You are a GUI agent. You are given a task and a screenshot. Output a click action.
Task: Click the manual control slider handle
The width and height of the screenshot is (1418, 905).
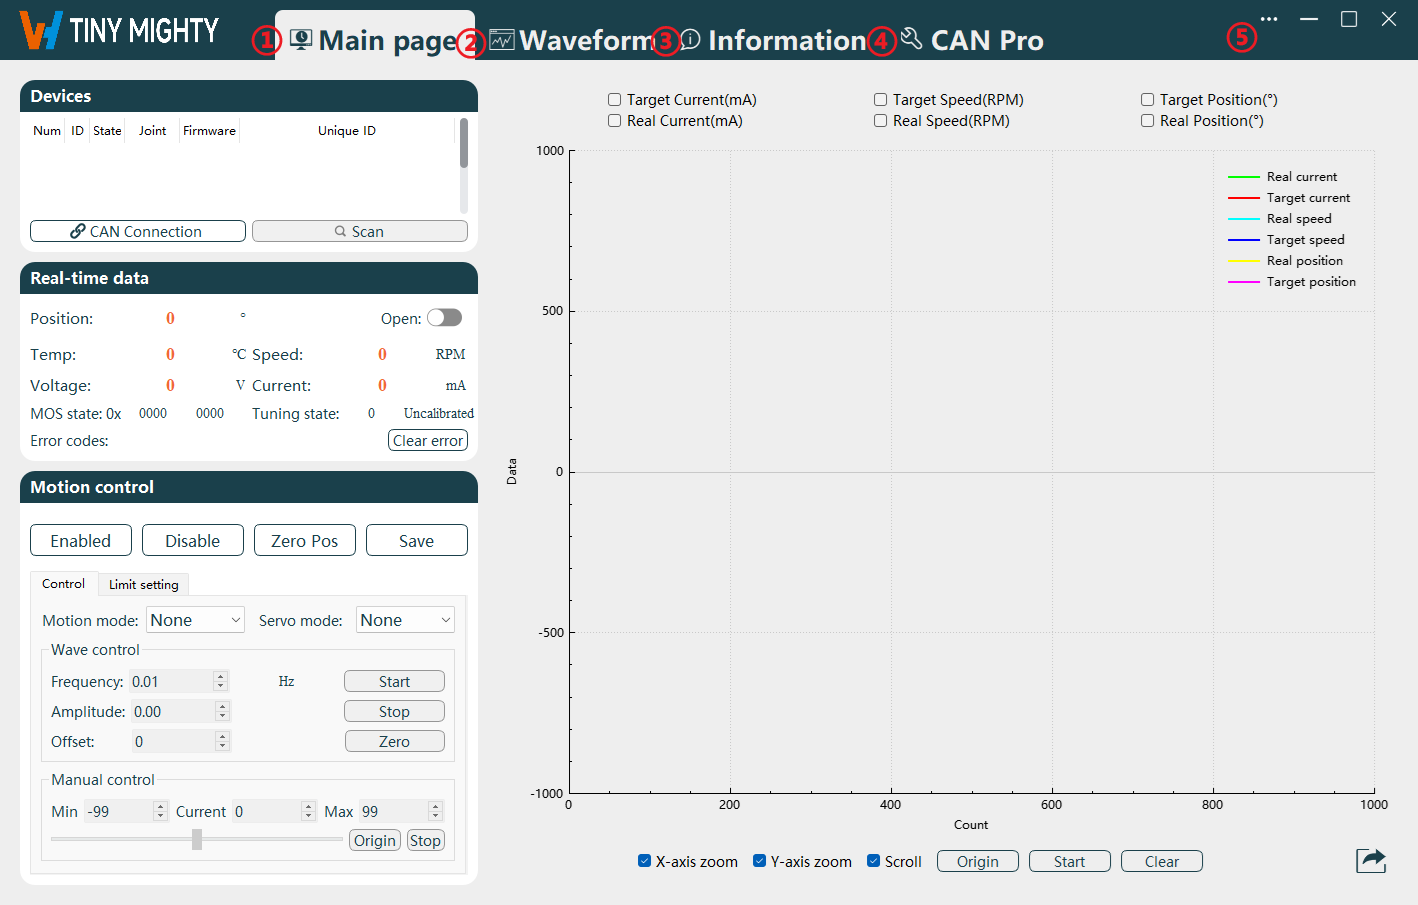pyautogui.click(x=197, y=840)
